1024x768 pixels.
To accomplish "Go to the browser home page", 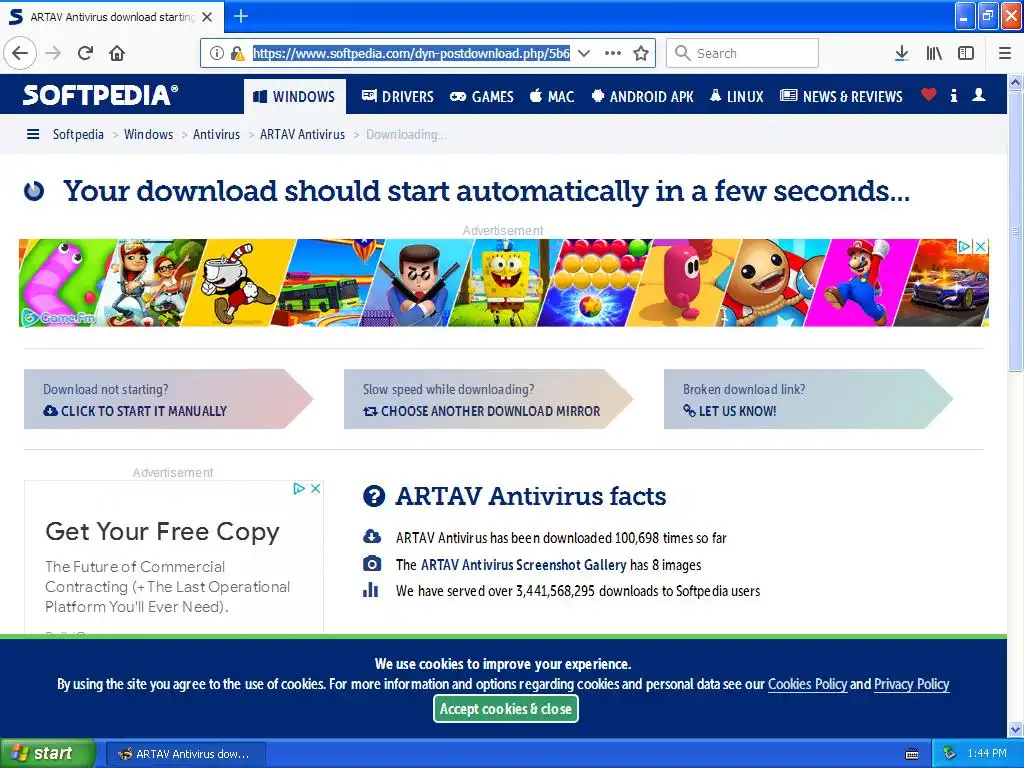I will (117, 53).
